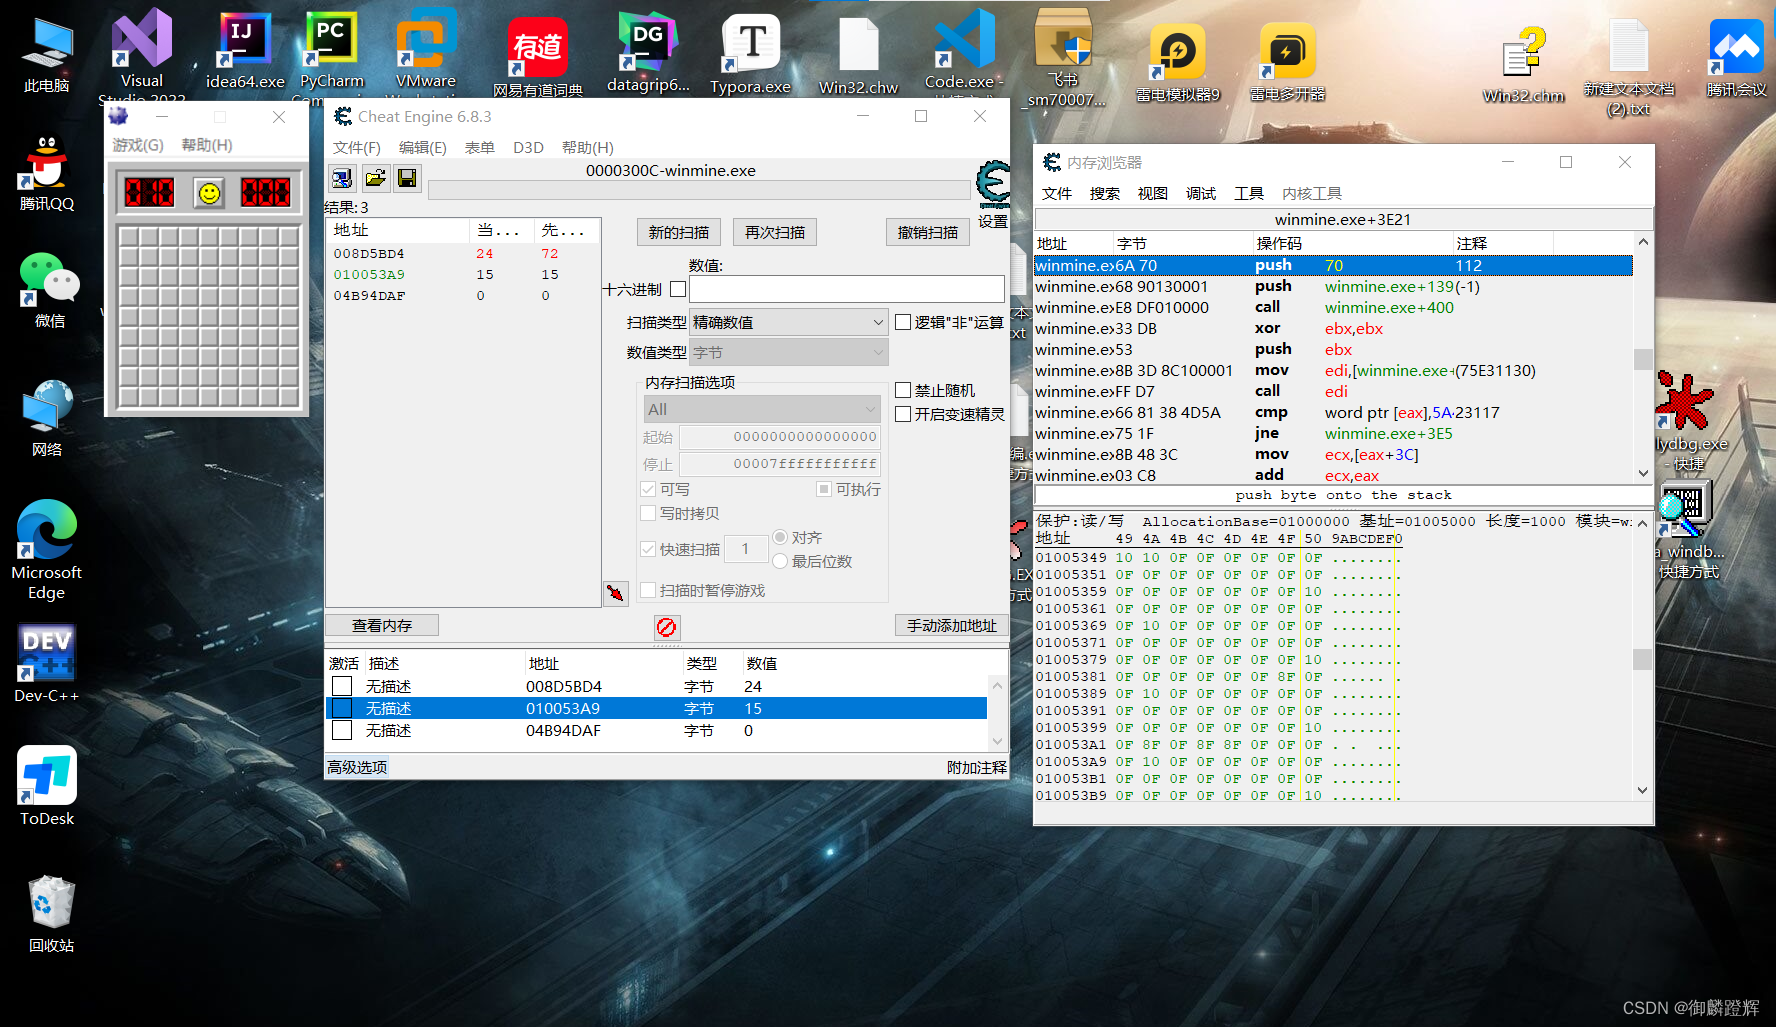Open VMware Workstation desktop icon
The height and width of the screenshot is (1027, 1776).
click(x=426, y=52)
